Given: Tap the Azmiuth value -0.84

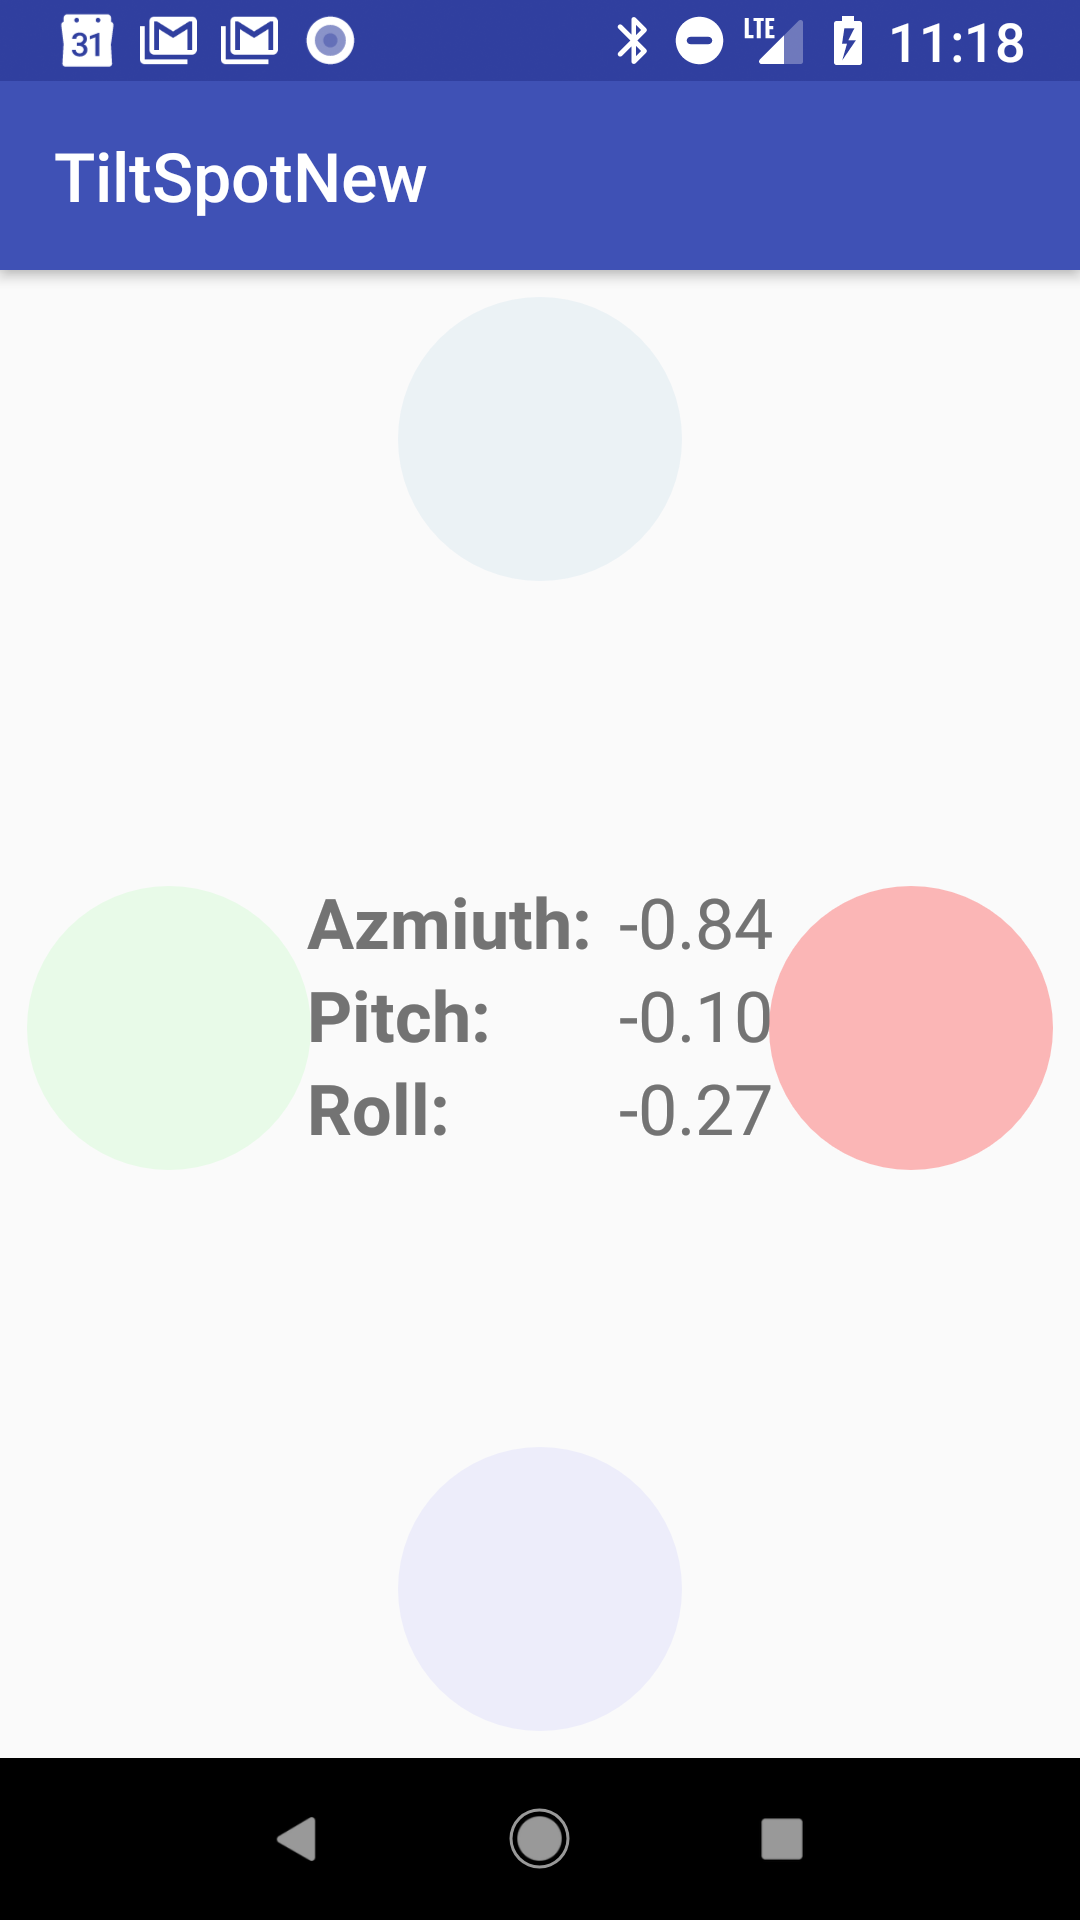Looking at the screenshot, I should tap(695, 925).
